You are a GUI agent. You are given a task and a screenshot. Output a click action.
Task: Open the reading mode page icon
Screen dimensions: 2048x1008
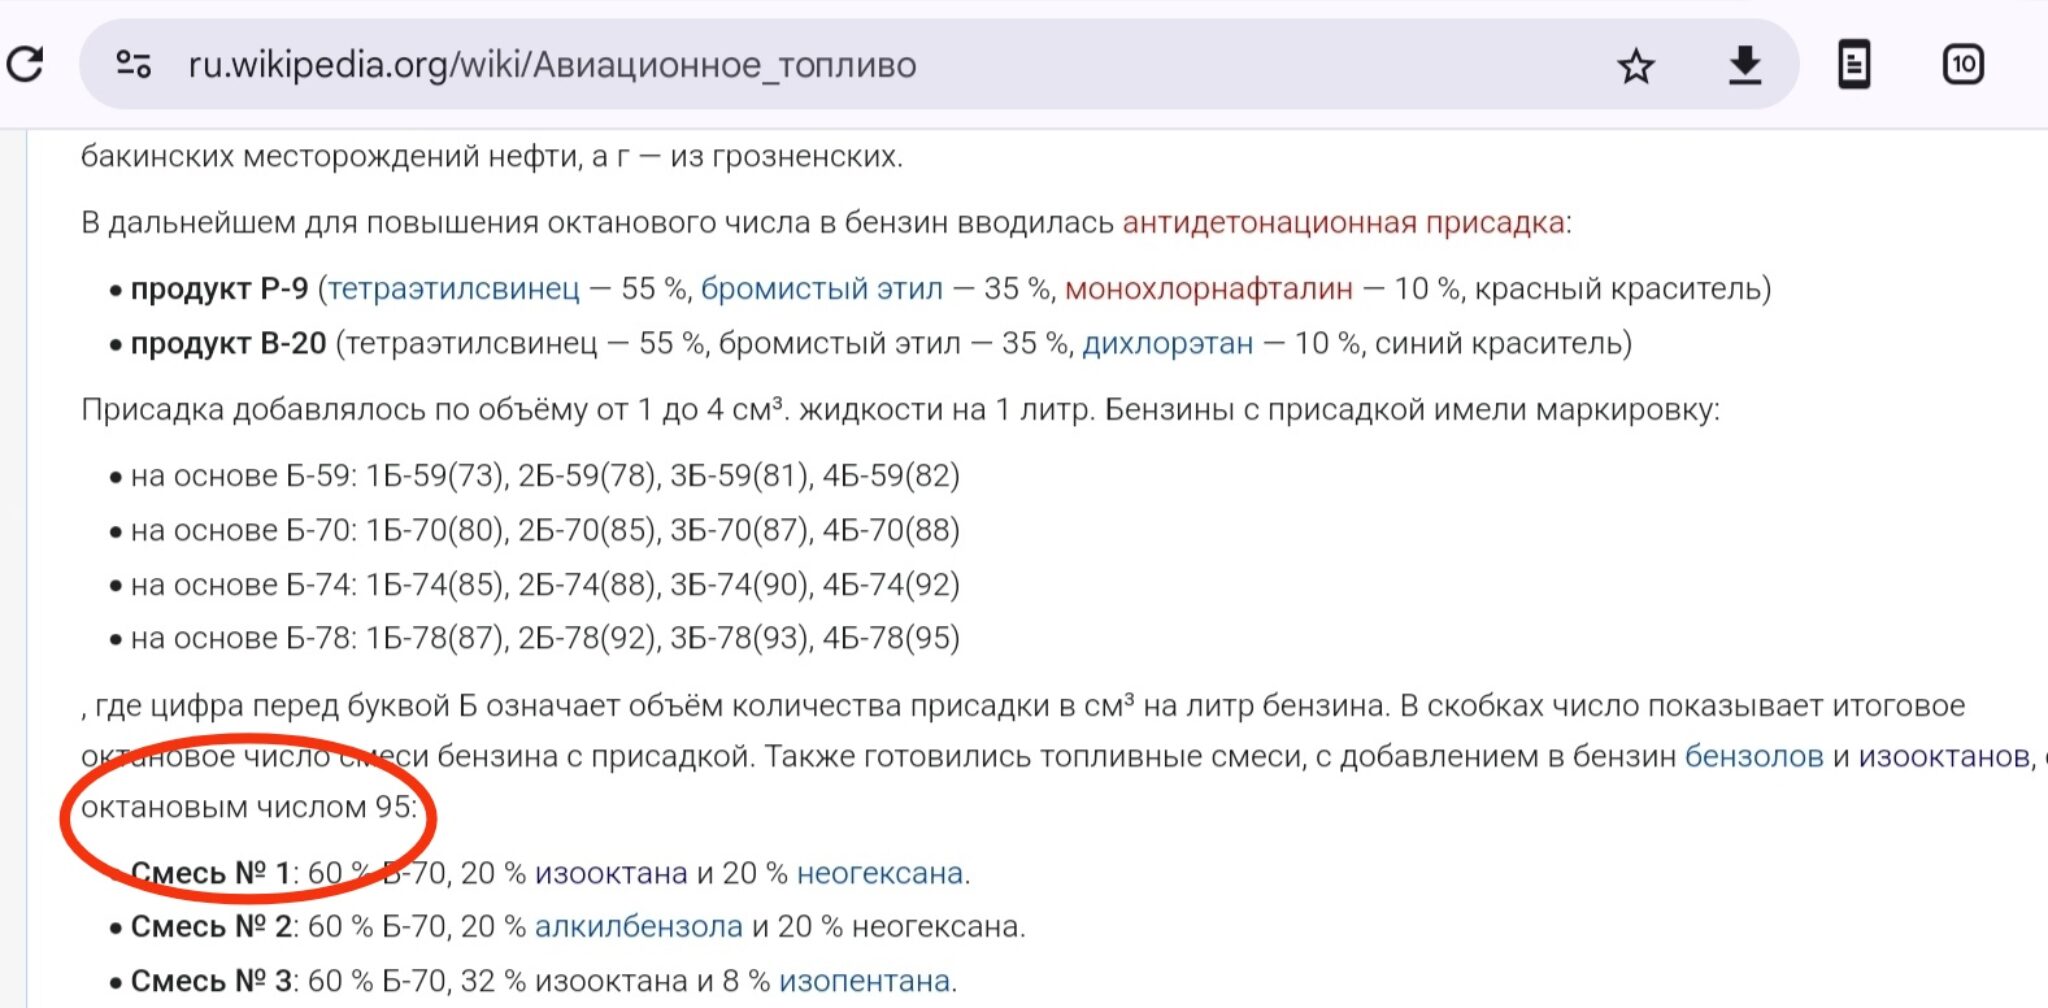(1854, 65)
